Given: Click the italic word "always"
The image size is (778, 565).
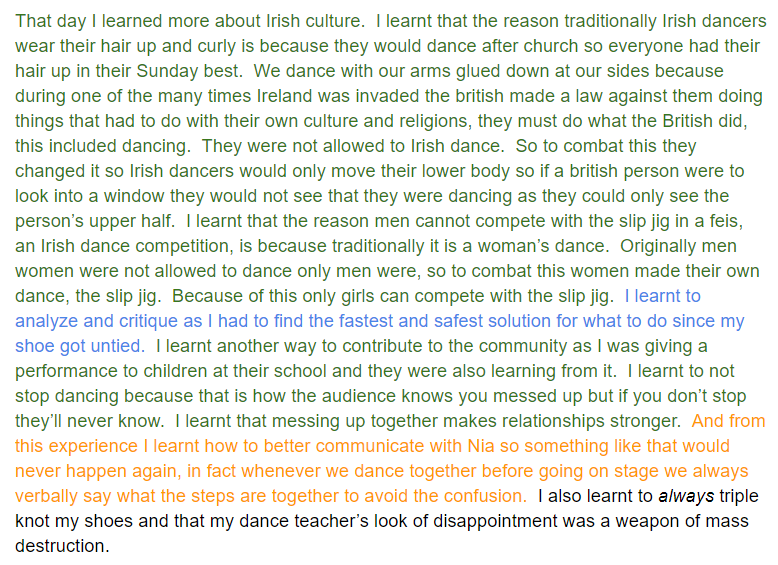Looking at the screenshot, I should pyautogui.click(x=686, y=496).
